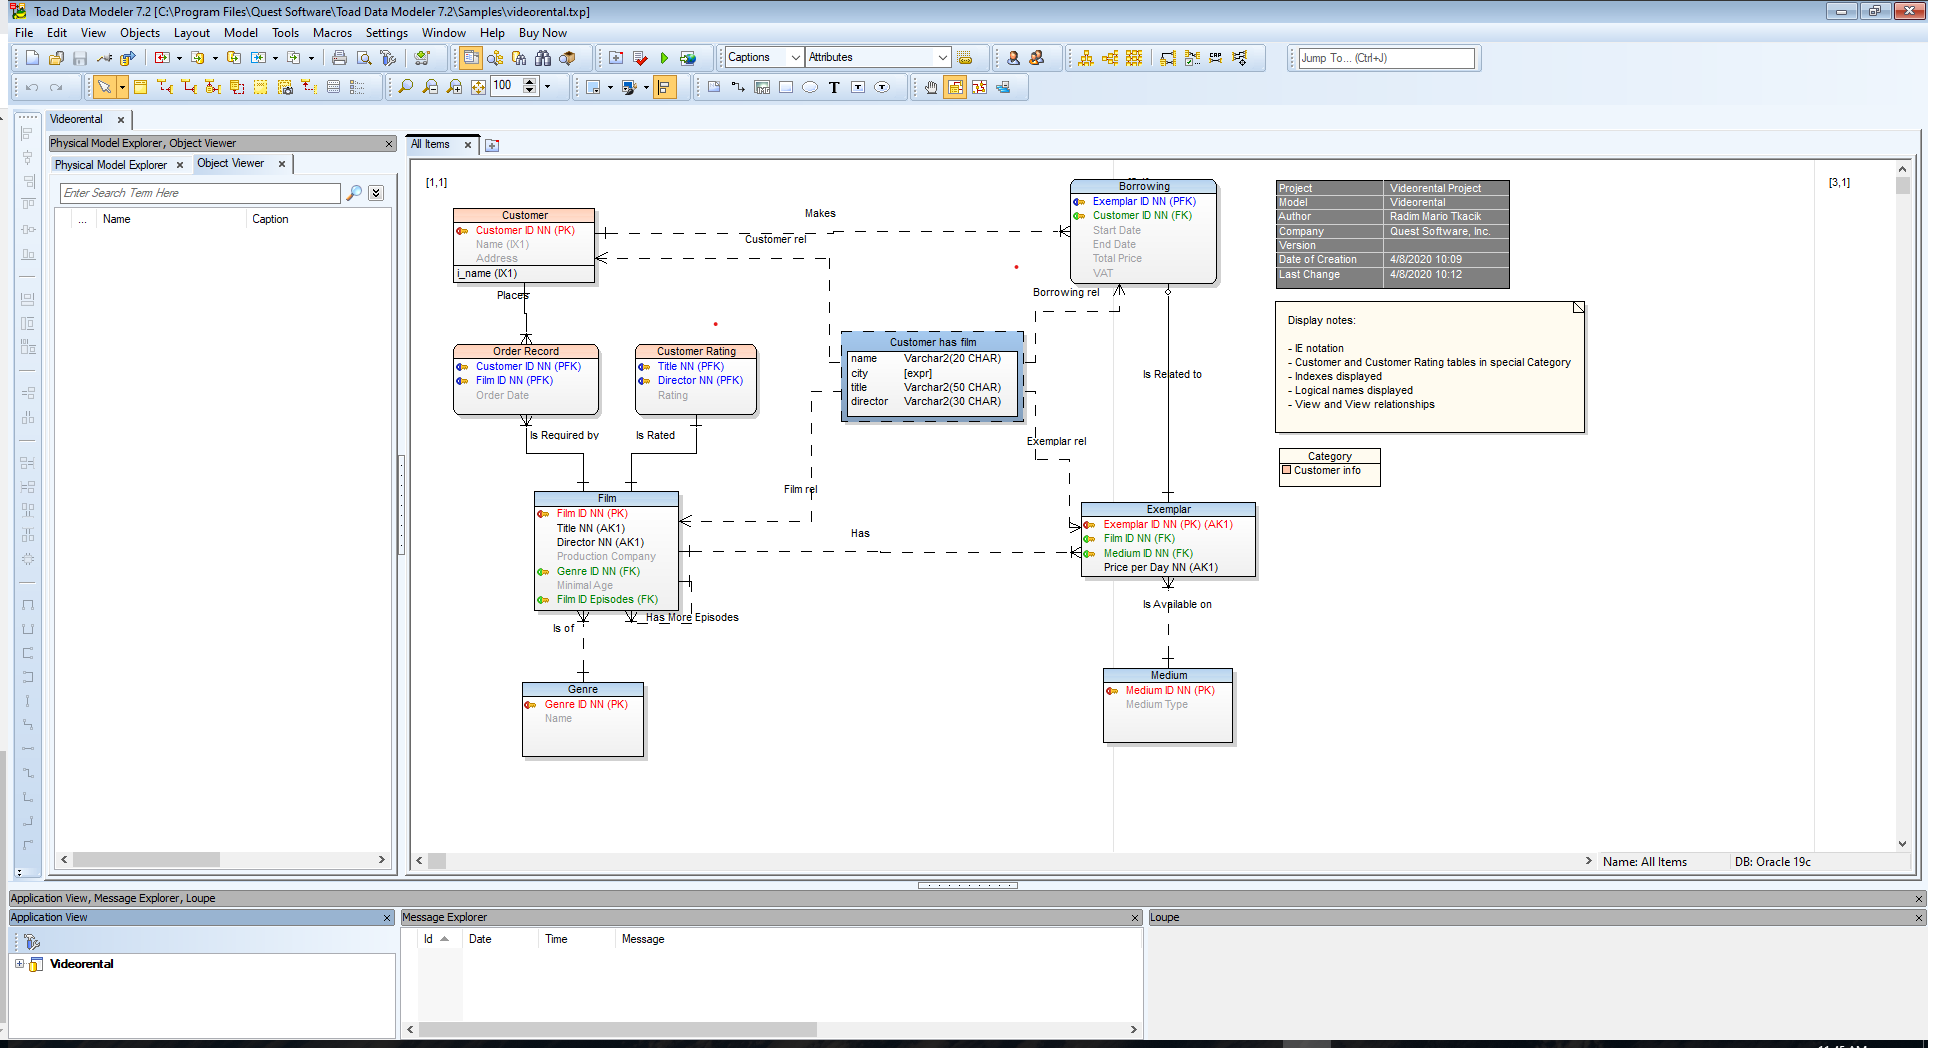Close the Videorental model tab
Image resolution: width=1936 pixels, height=1048 pixels.
121,120
